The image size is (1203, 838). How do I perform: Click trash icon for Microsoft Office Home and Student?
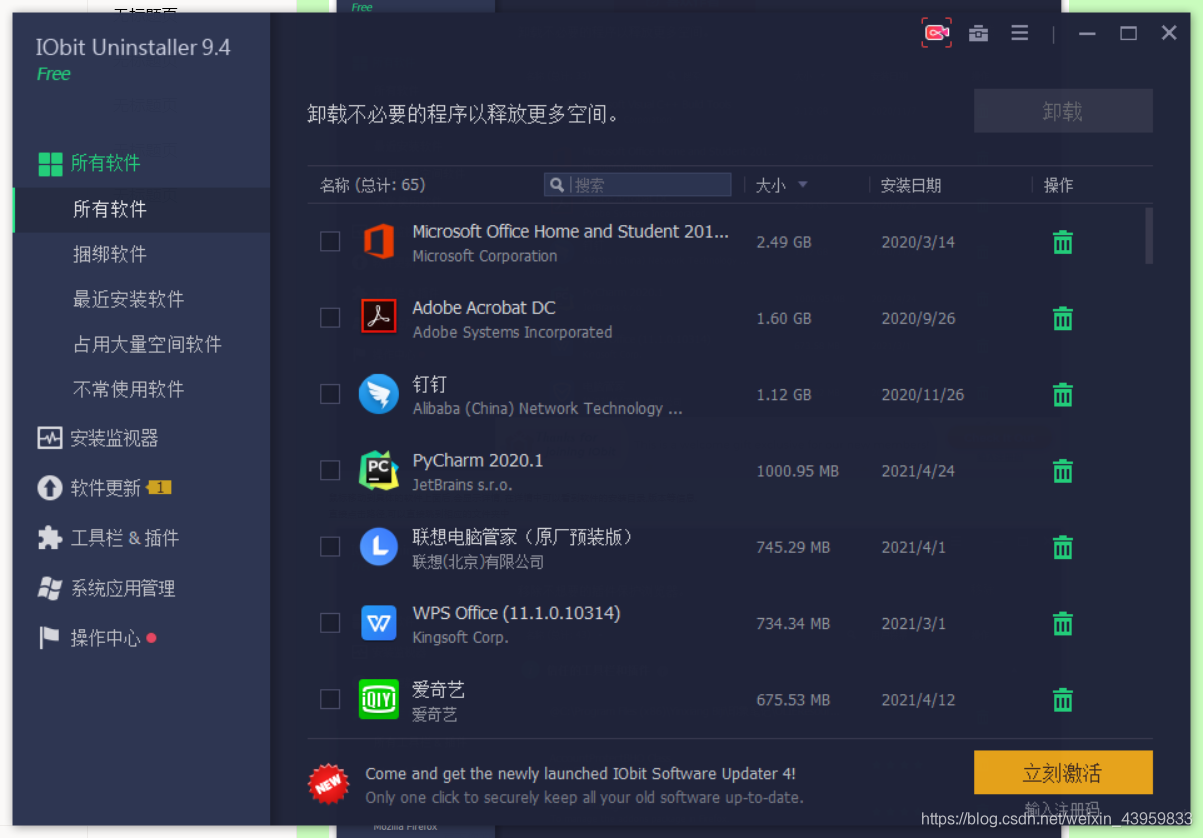tap(1063, 242)
